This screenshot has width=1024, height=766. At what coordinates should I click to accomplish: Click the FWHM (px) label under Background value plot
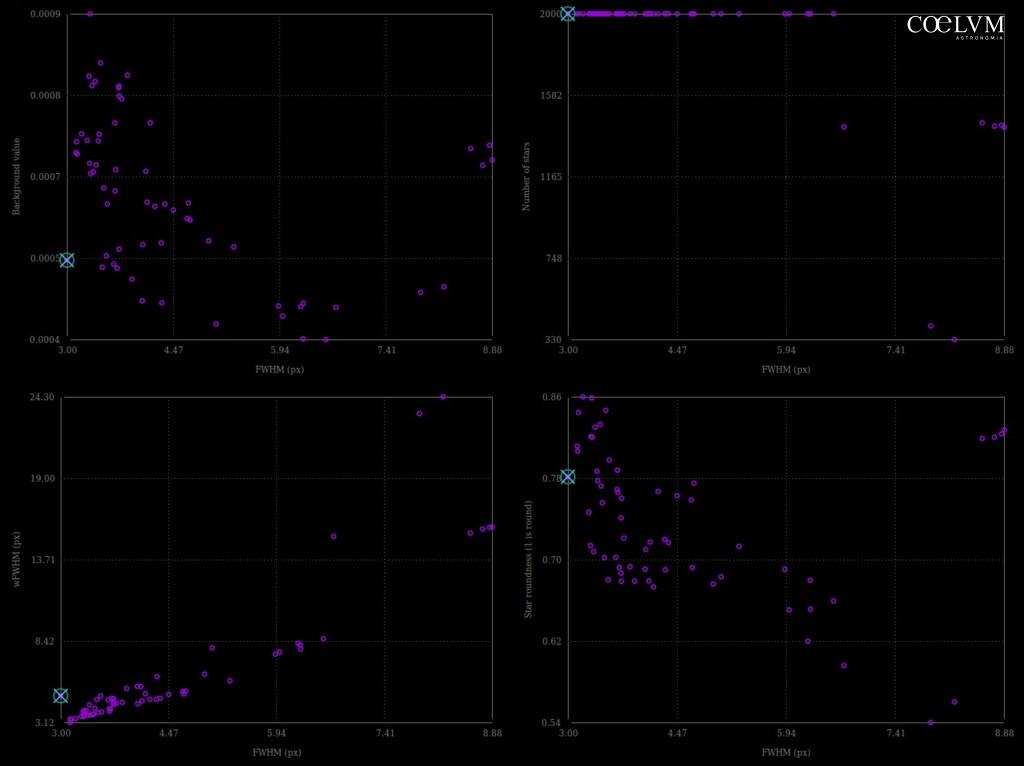pos(279,369)
